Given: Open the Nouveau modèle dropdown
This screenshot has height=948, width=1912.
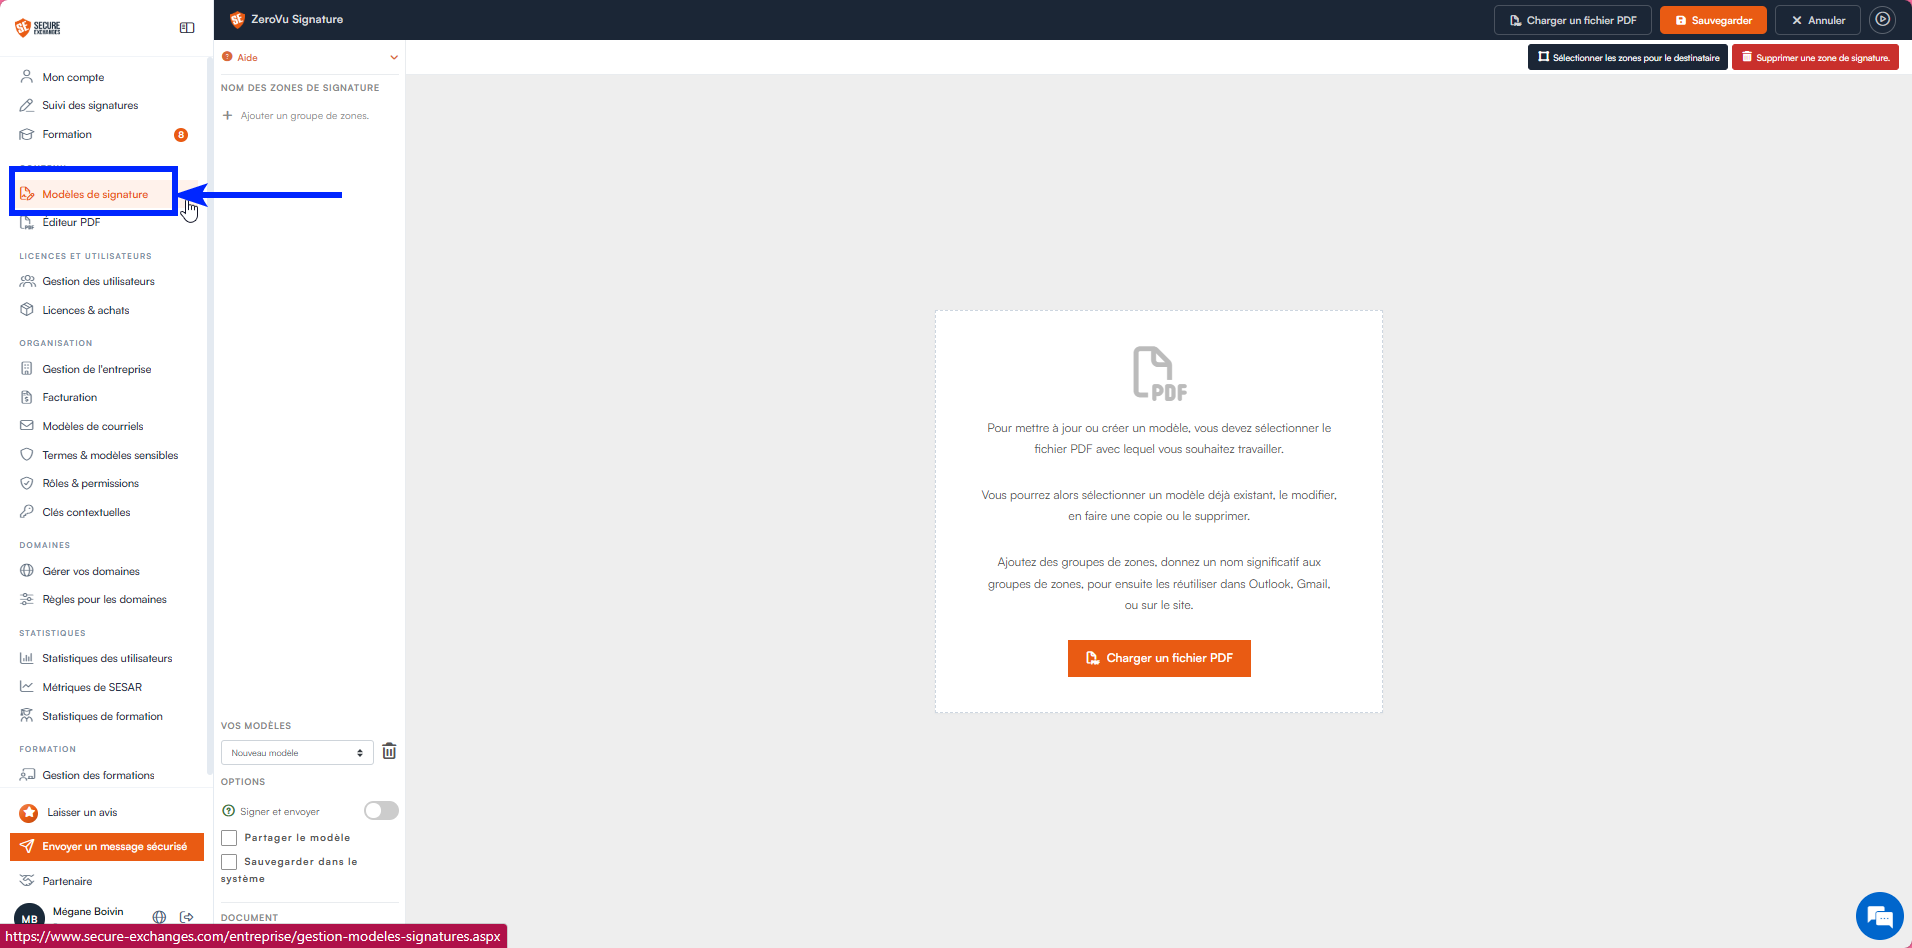Looking at the screenshot, I should click(297, 753).
